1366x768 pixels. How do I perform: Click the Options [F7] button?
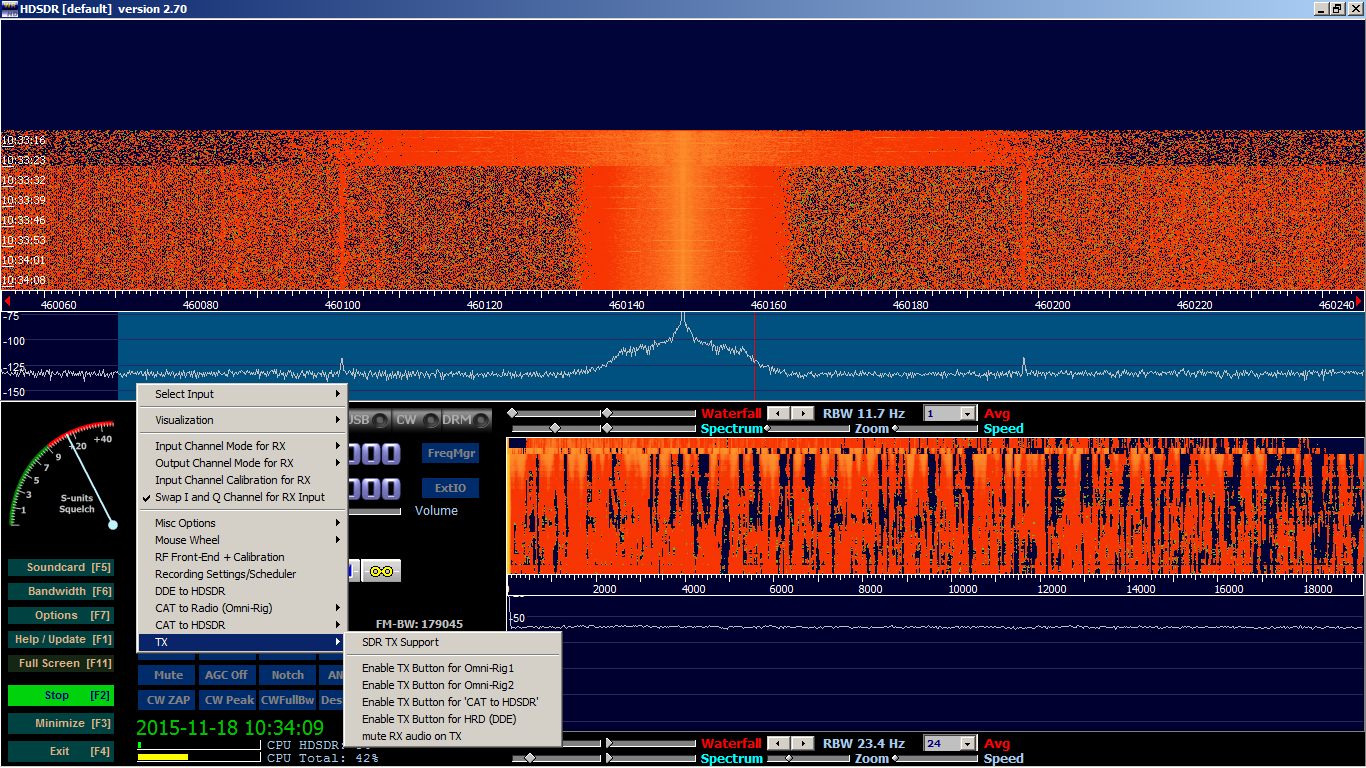pos(60,615)
